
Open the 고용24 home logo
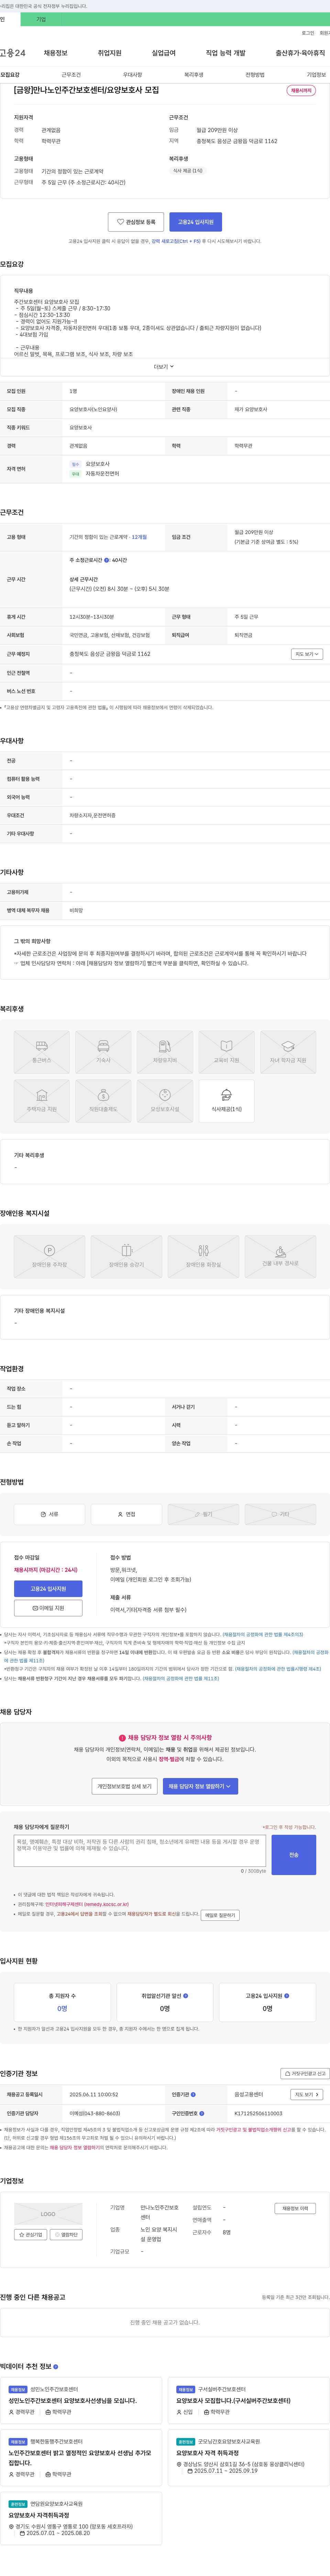pyautogui.click(x=13, y=53)
